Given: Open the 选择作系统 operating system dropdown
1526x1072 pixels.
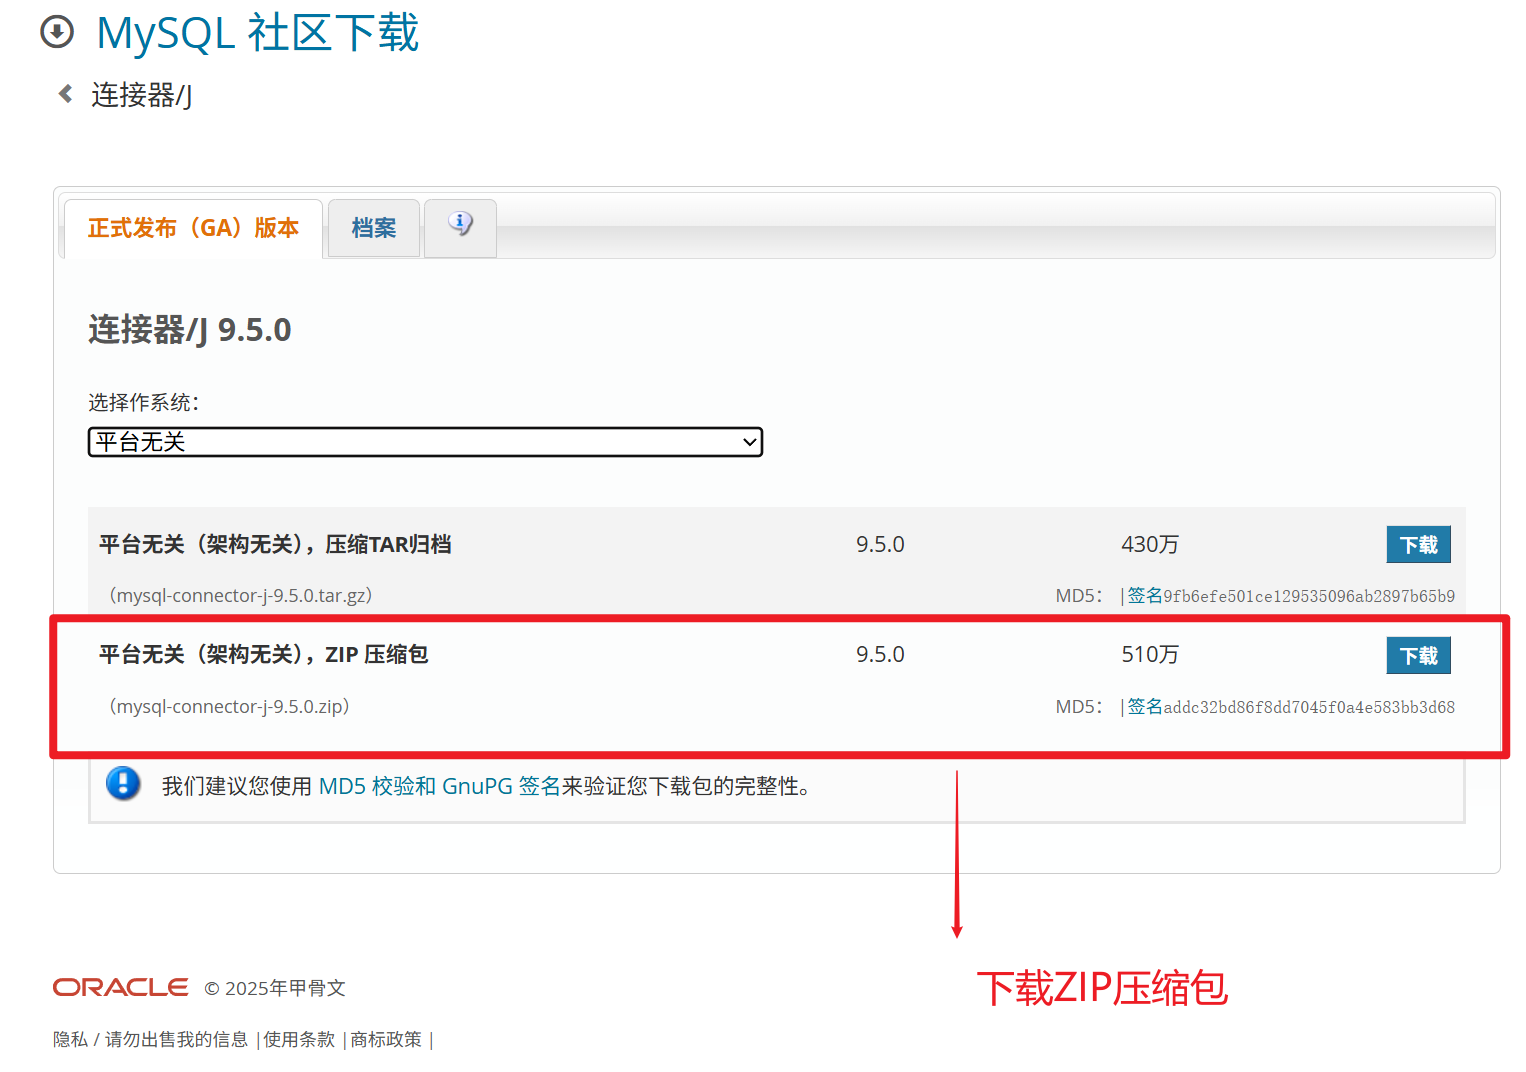Looking at the screenshot, I should (x=424, y=441).
